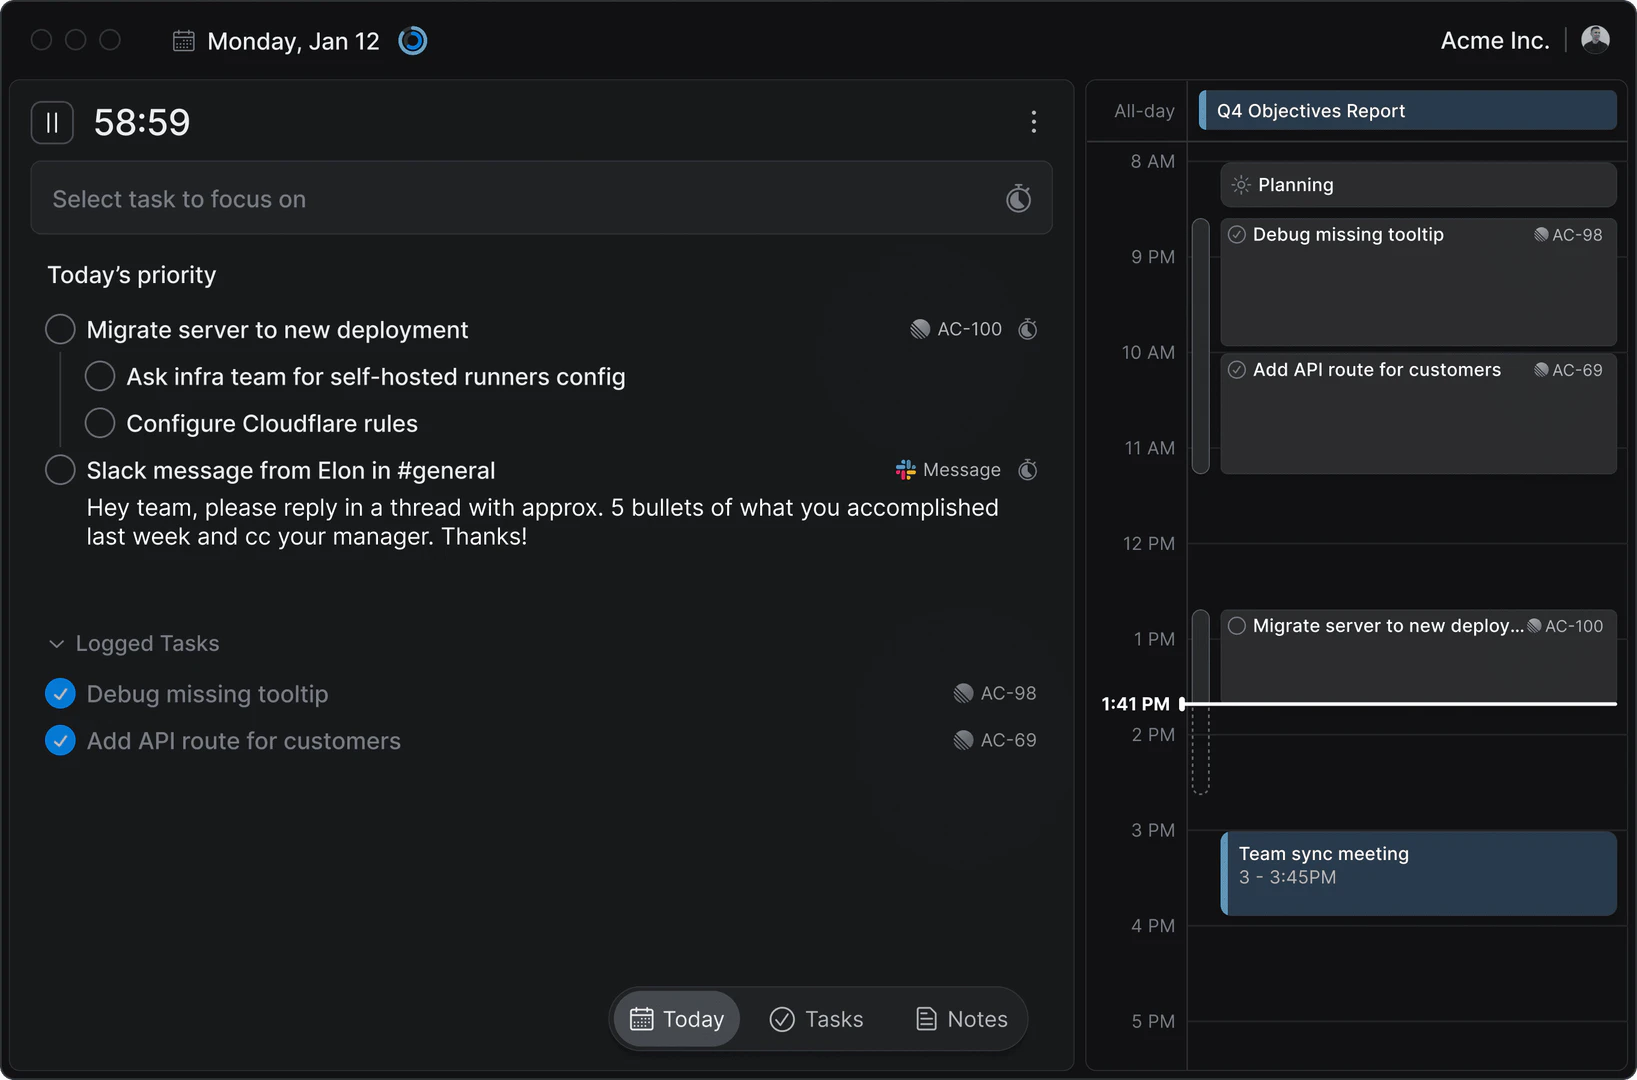1637x1080 pixels.
Task: Open the profile avatar menu
Action: [x=1596, y=39]
